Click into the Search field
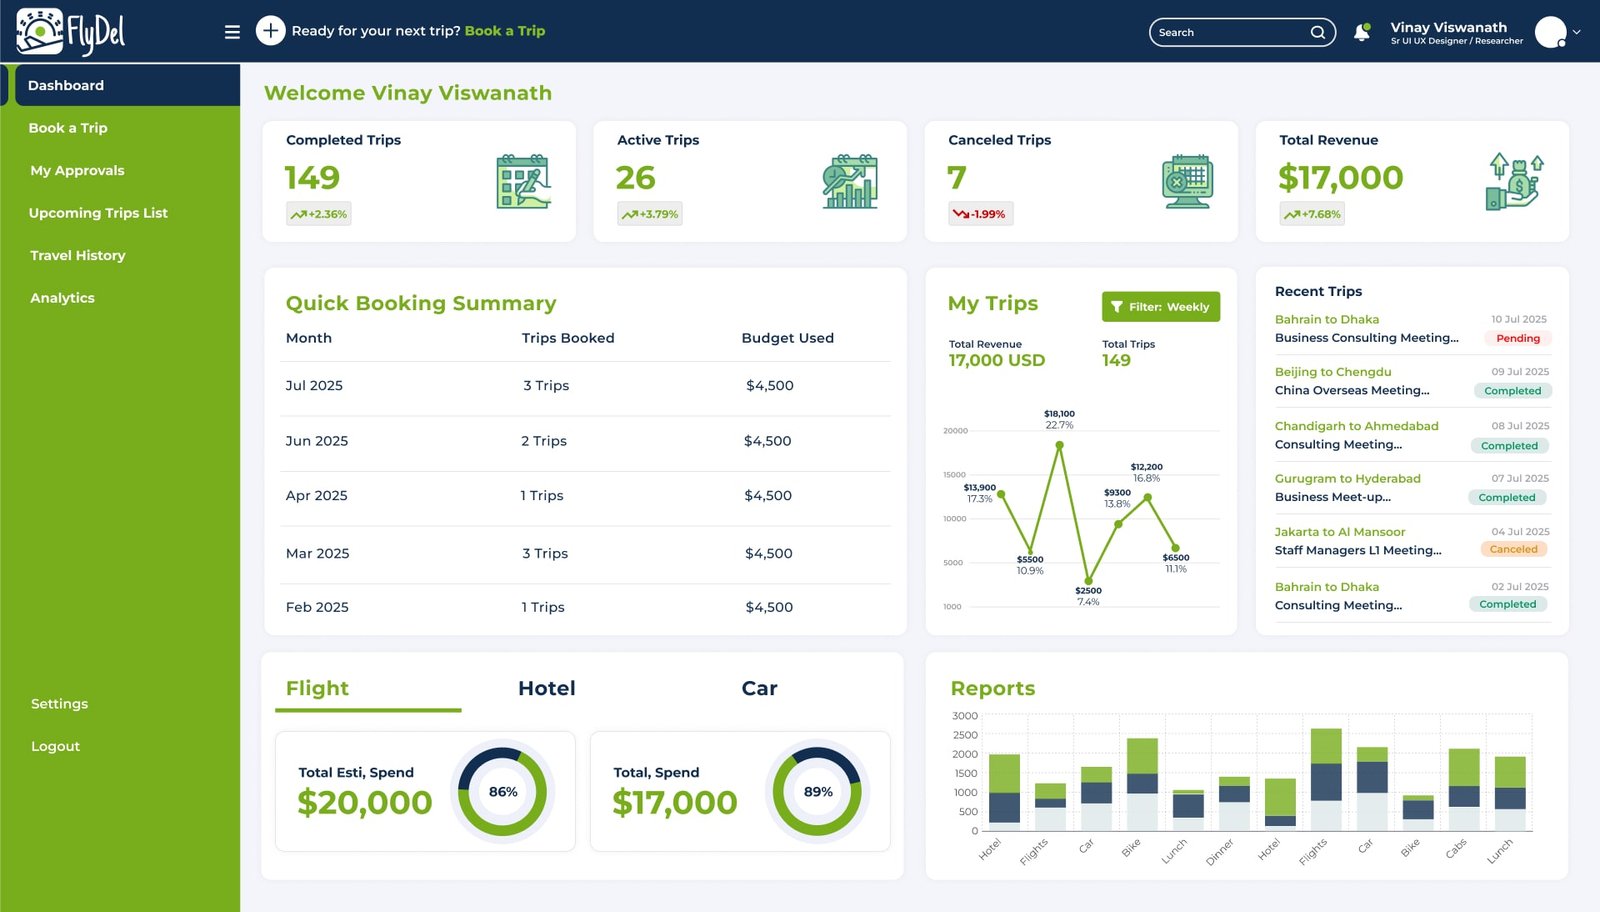The width and height of the screenshot is (1600, 912). coord(1230,32)
